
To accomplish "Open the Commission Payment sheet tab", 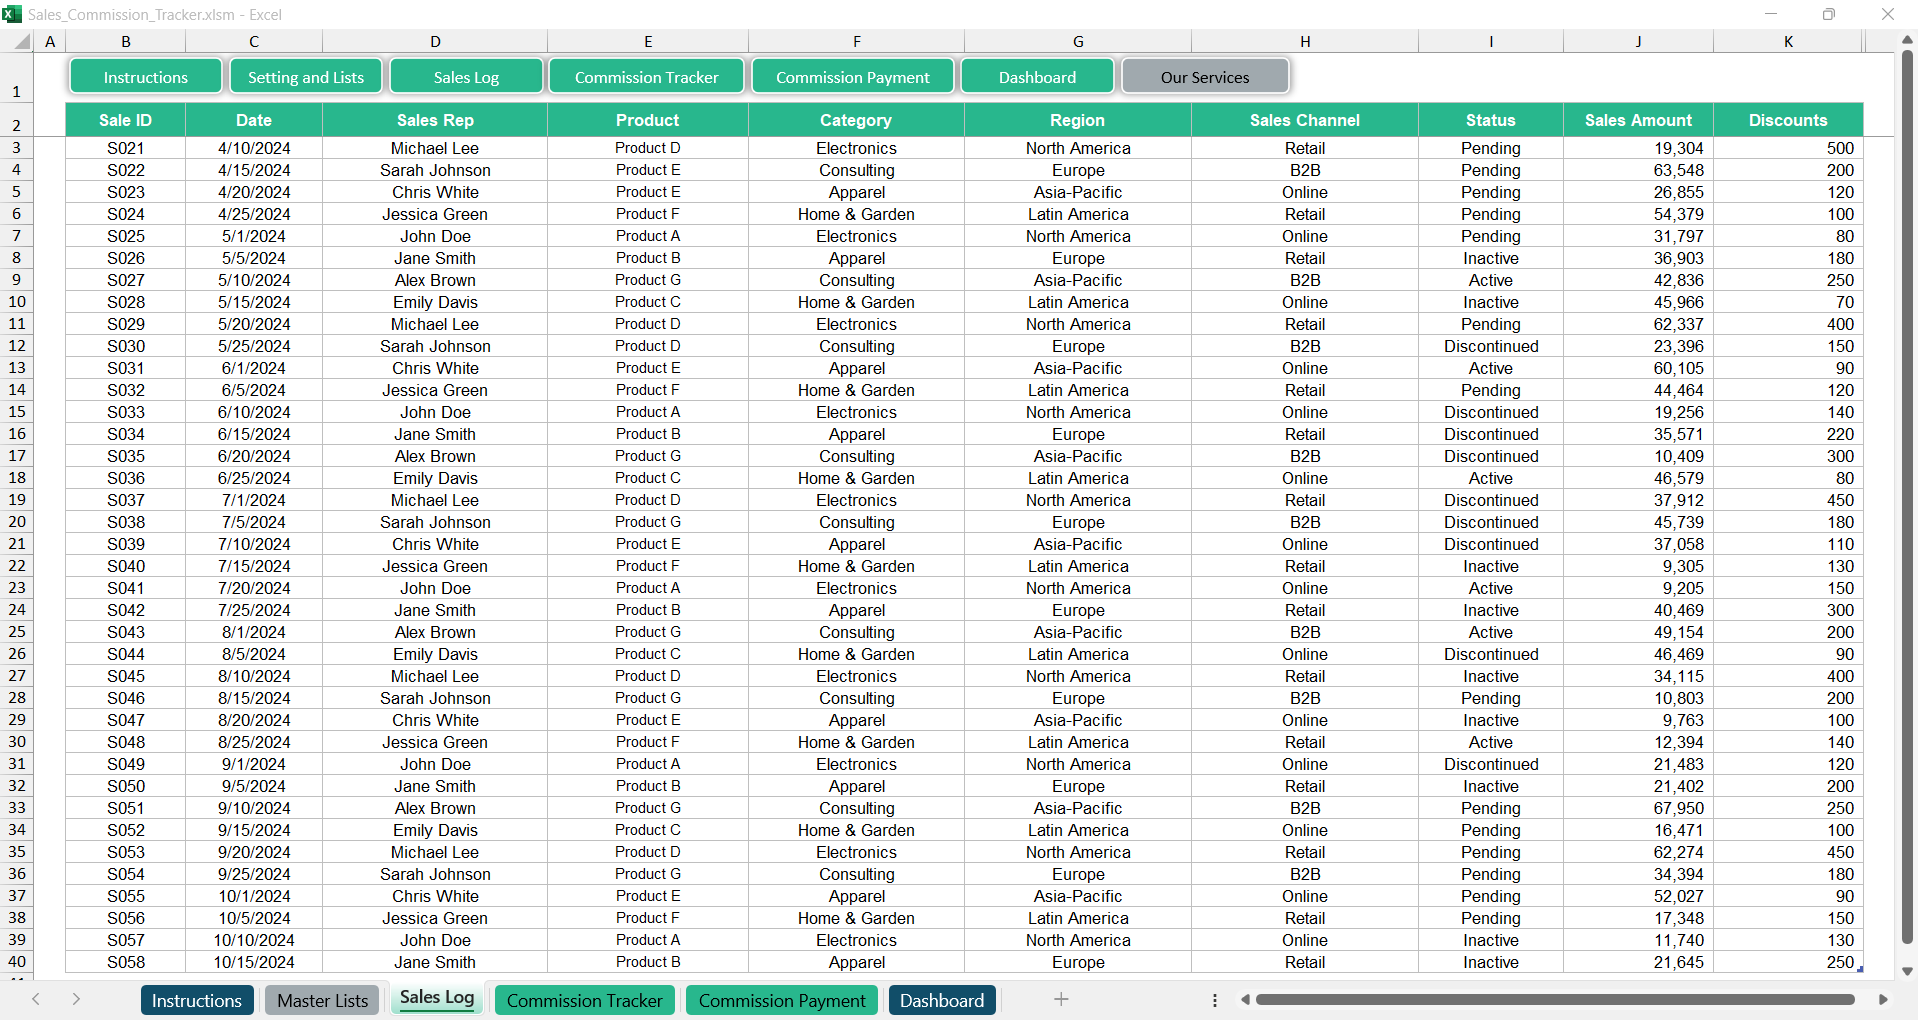I will click(x=782, y=1000).
